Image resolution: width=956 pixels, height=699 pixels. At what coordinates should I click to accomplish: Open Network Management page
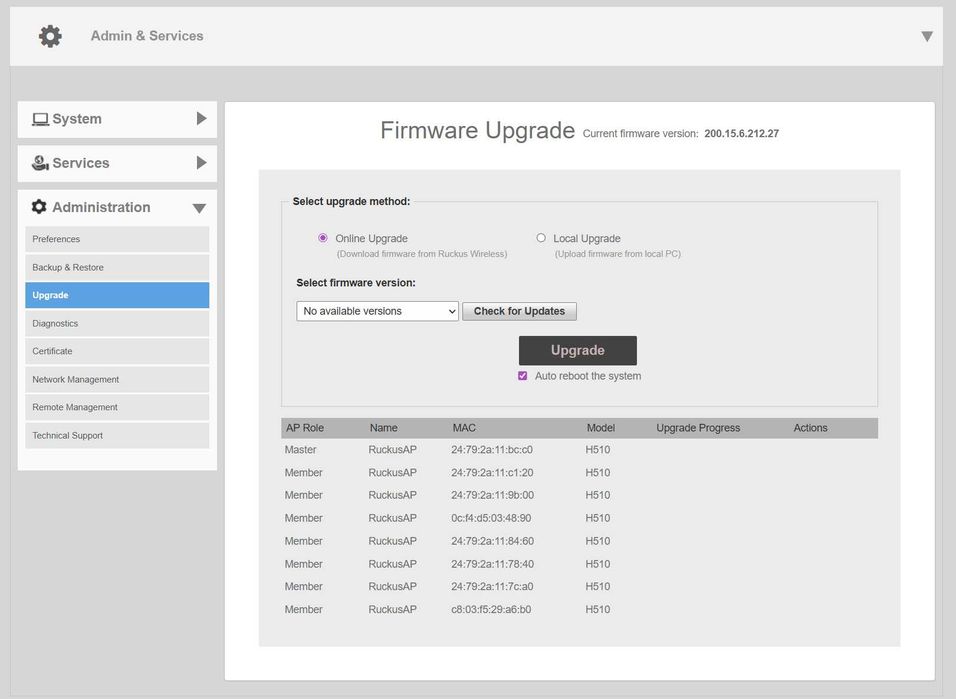pyautogui.click(x=117, y=379)
